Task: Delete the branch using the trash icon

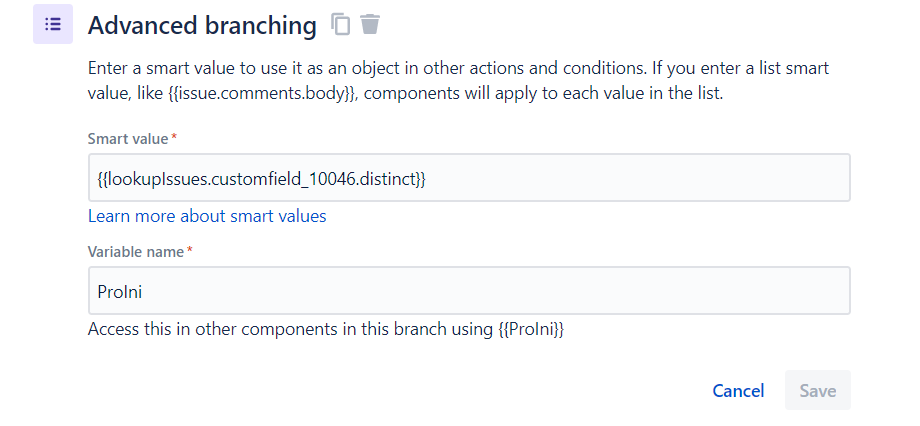Action: coord(370,24)
